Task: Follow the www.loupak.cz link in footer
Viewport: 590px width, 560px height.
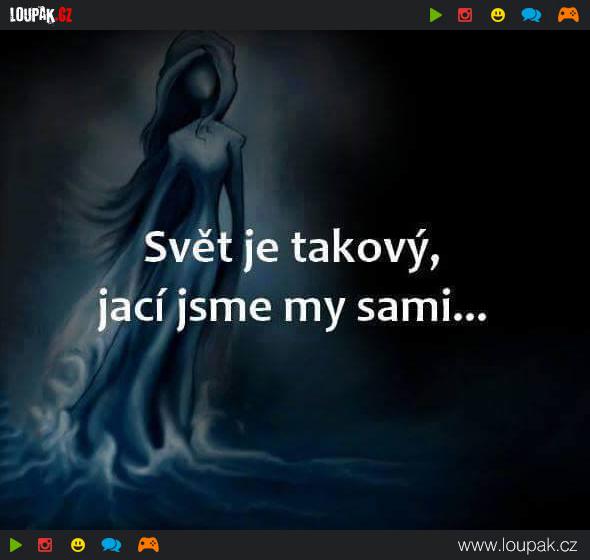Action: pos(517,545)
